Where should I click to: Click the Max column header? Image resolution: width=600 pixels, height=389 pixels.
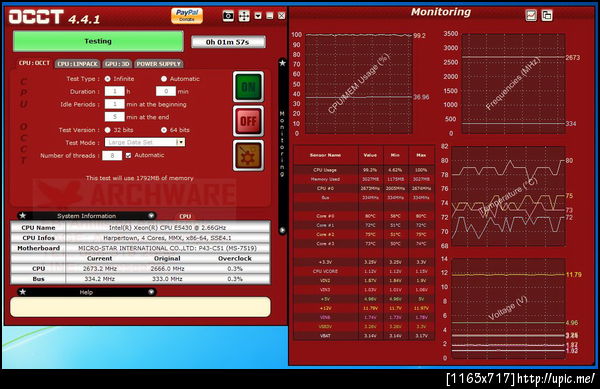(421, 155)
